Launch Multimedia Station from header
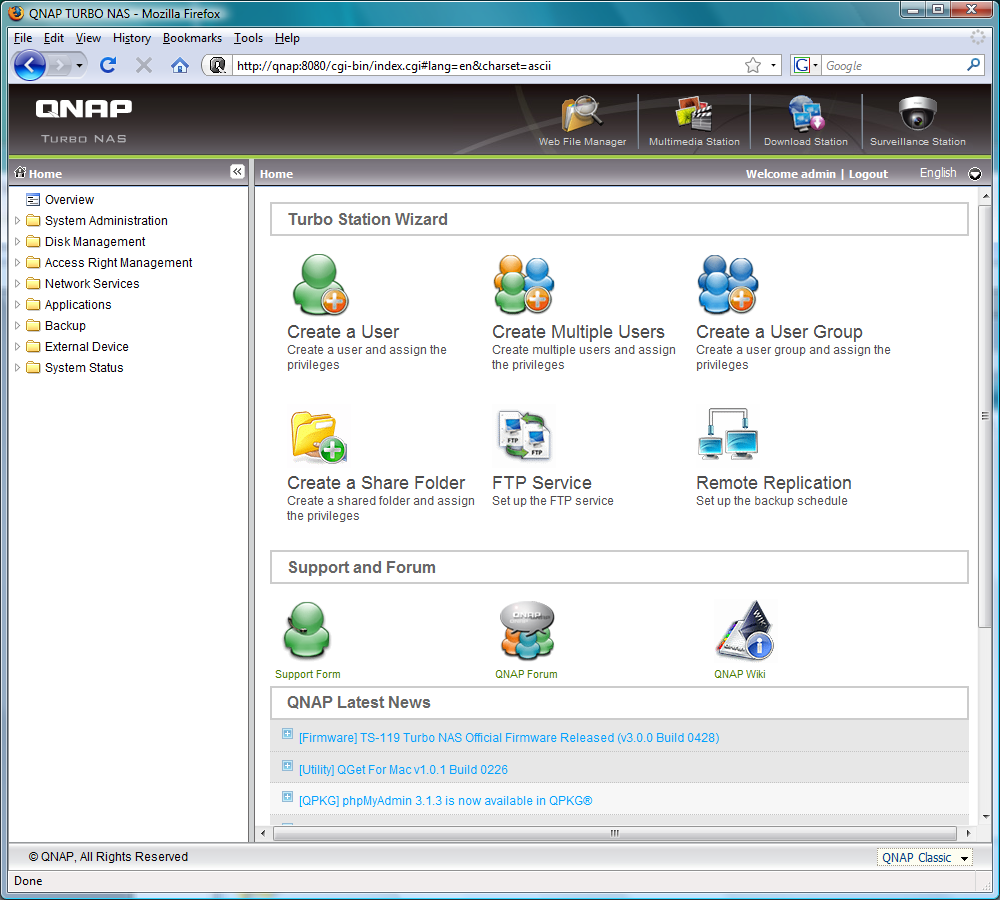Image resolution: width=1000 pixels, height=900 pixels. (694, 114)
